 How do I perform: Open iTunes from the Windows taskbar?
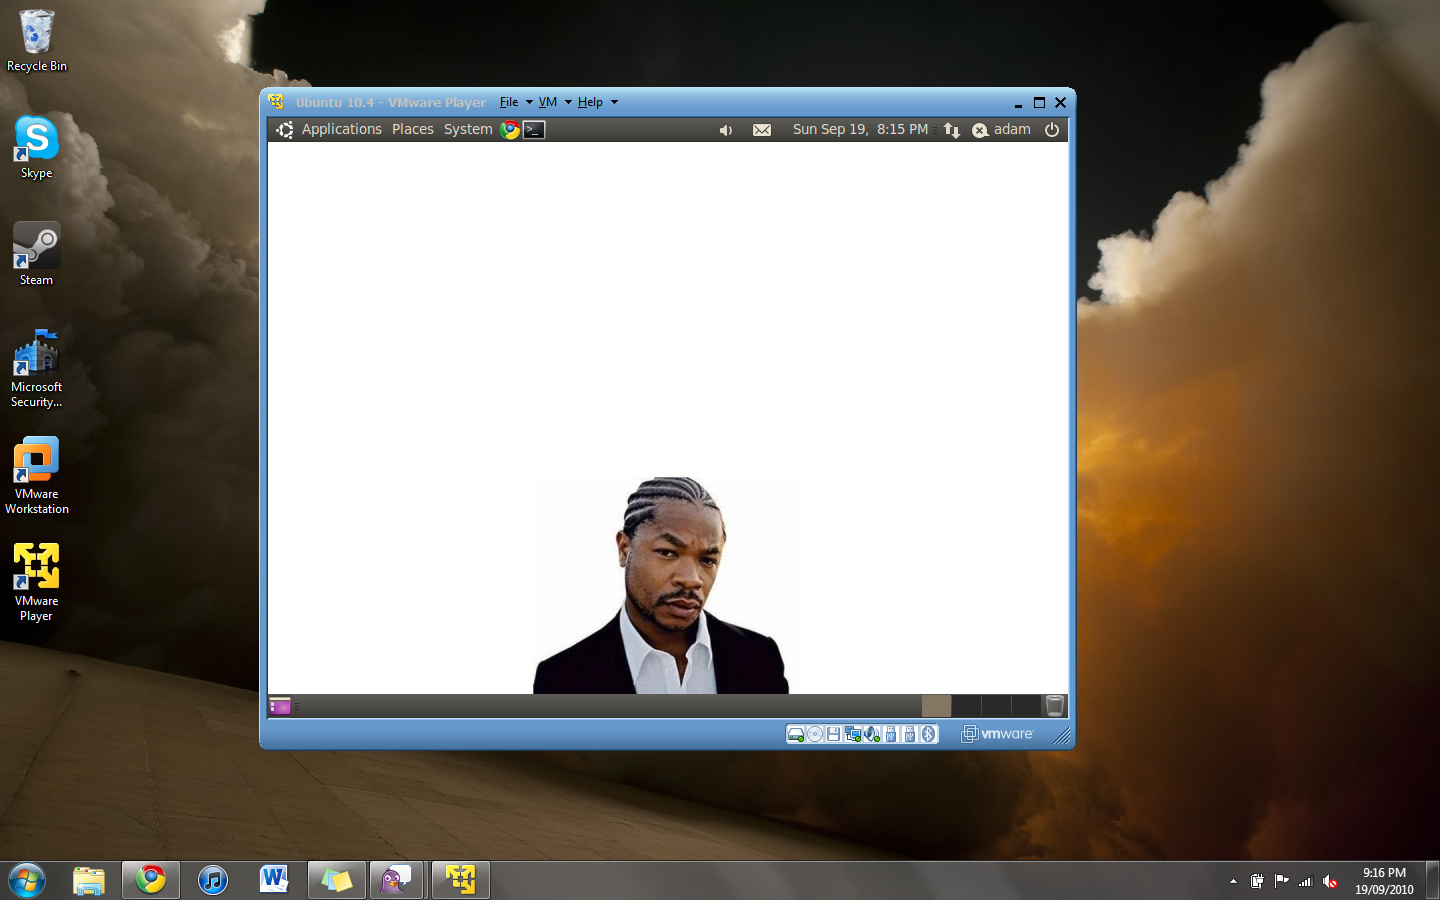pyautogui.click(x=212, y=880)
